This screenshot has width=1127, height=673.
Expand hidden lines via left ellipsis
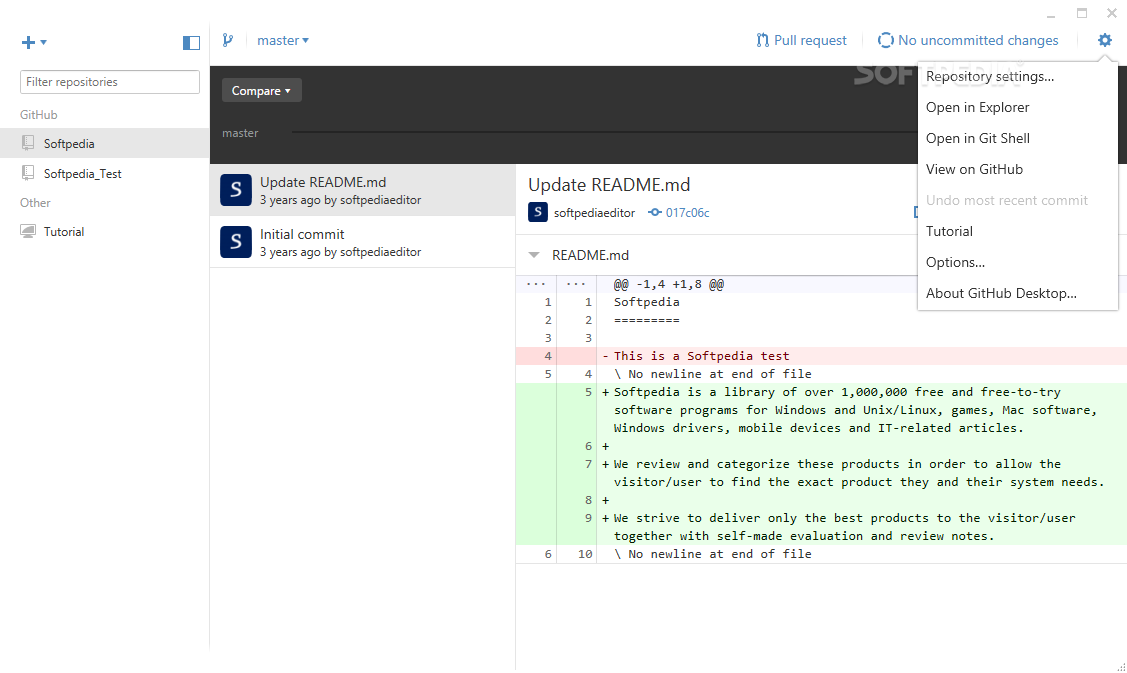536,285
